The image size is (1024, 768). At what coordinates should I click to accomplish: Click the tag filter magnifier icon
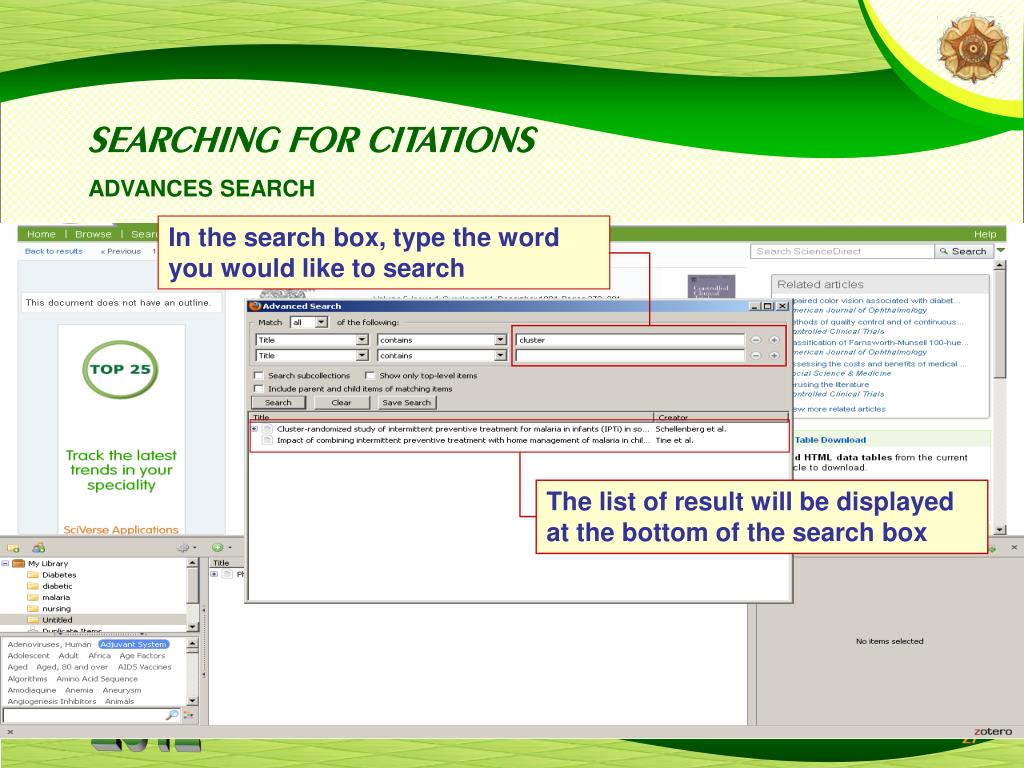point(172,715)
